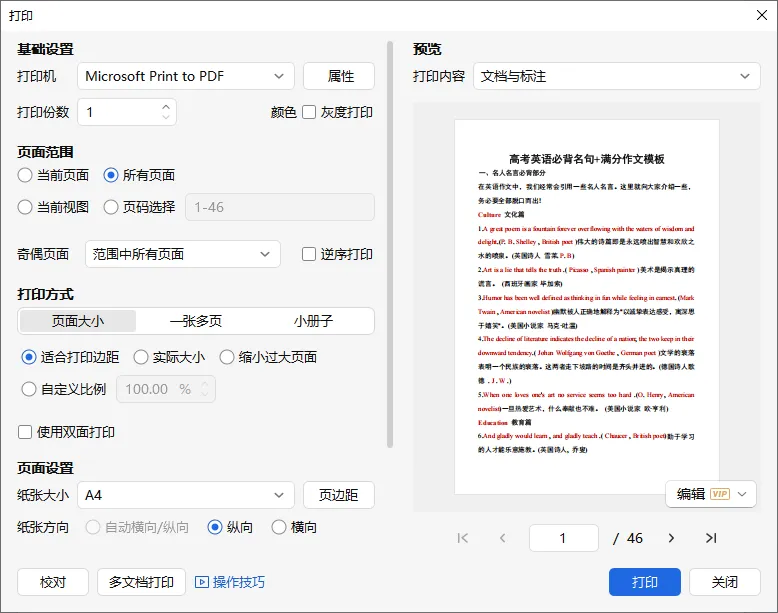Toggle 逆序打印 reverse order checkbox

pos(309,254)
